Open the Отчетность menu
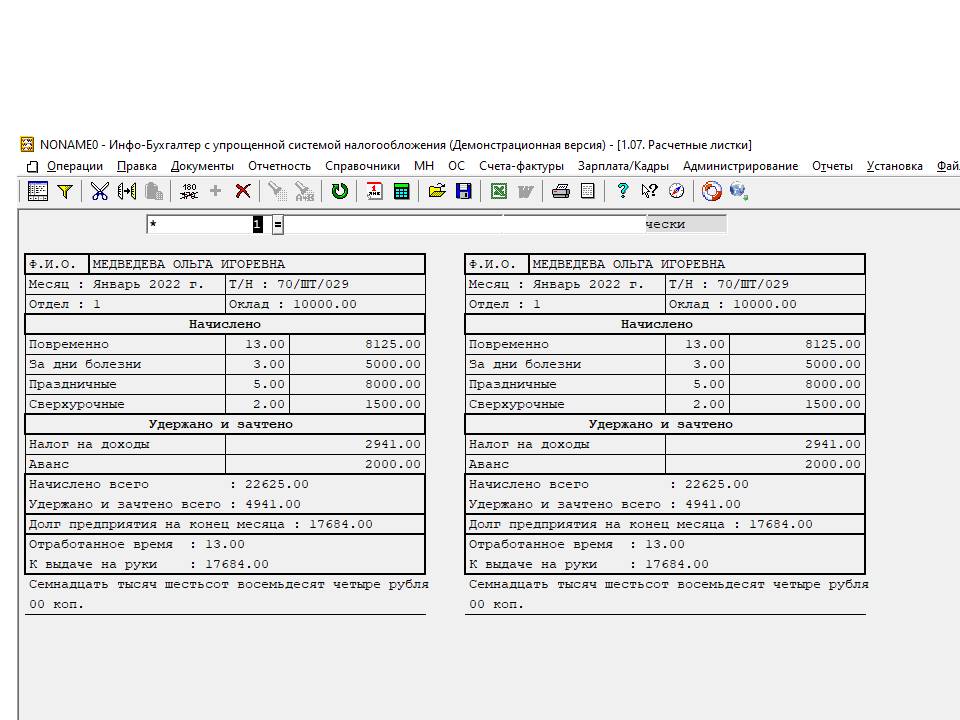 coord(279,166)
